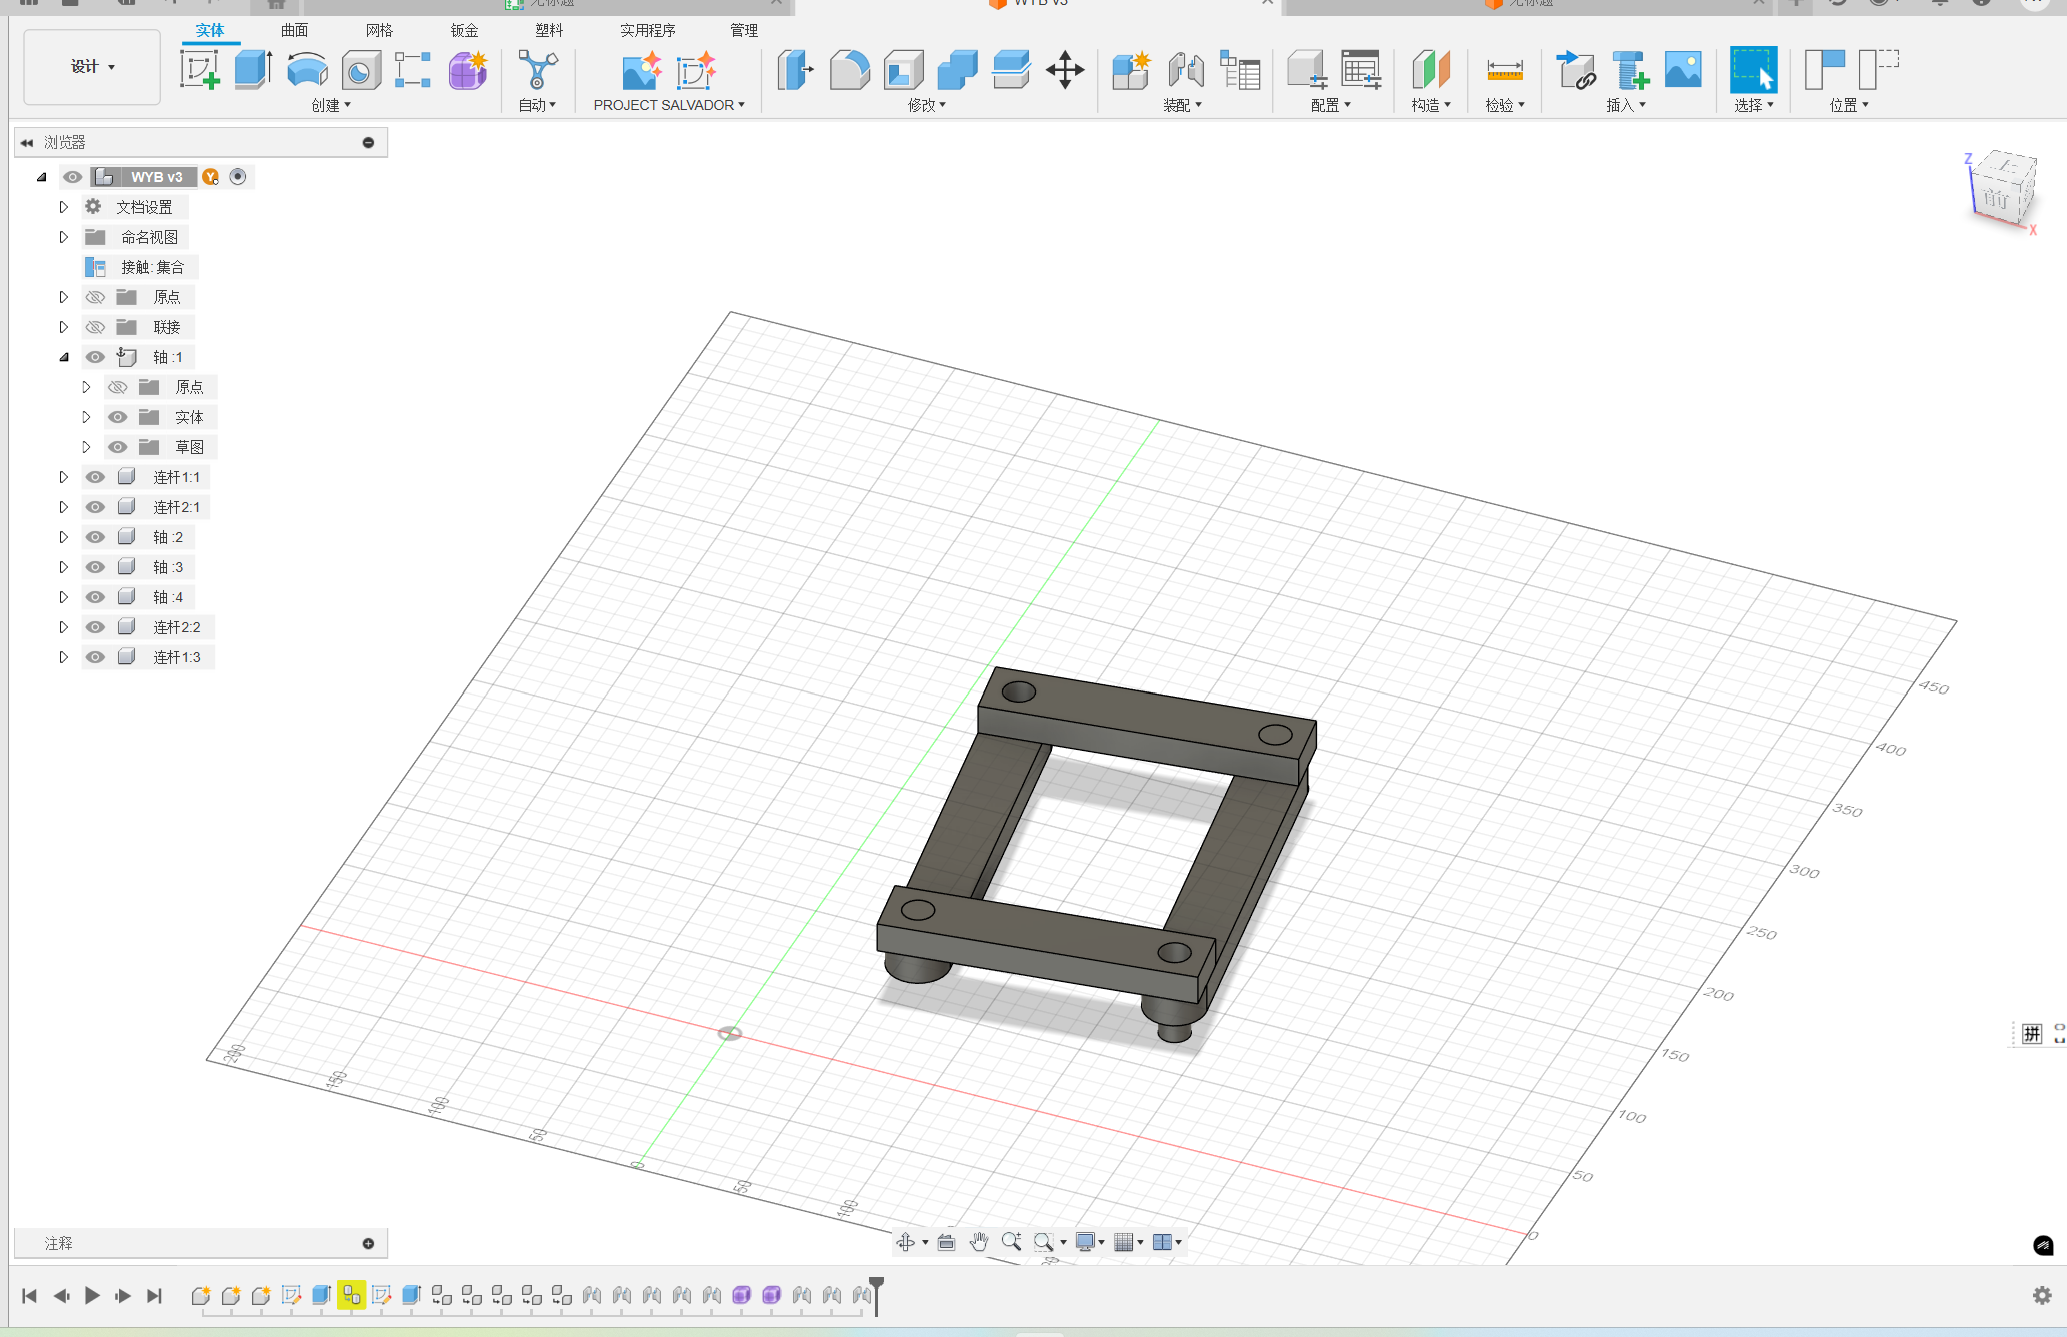The width and height of the screenshot is (2067, 1337).
Task: Collapse the 浏览器 panel arrows
Action: [27, 143]
